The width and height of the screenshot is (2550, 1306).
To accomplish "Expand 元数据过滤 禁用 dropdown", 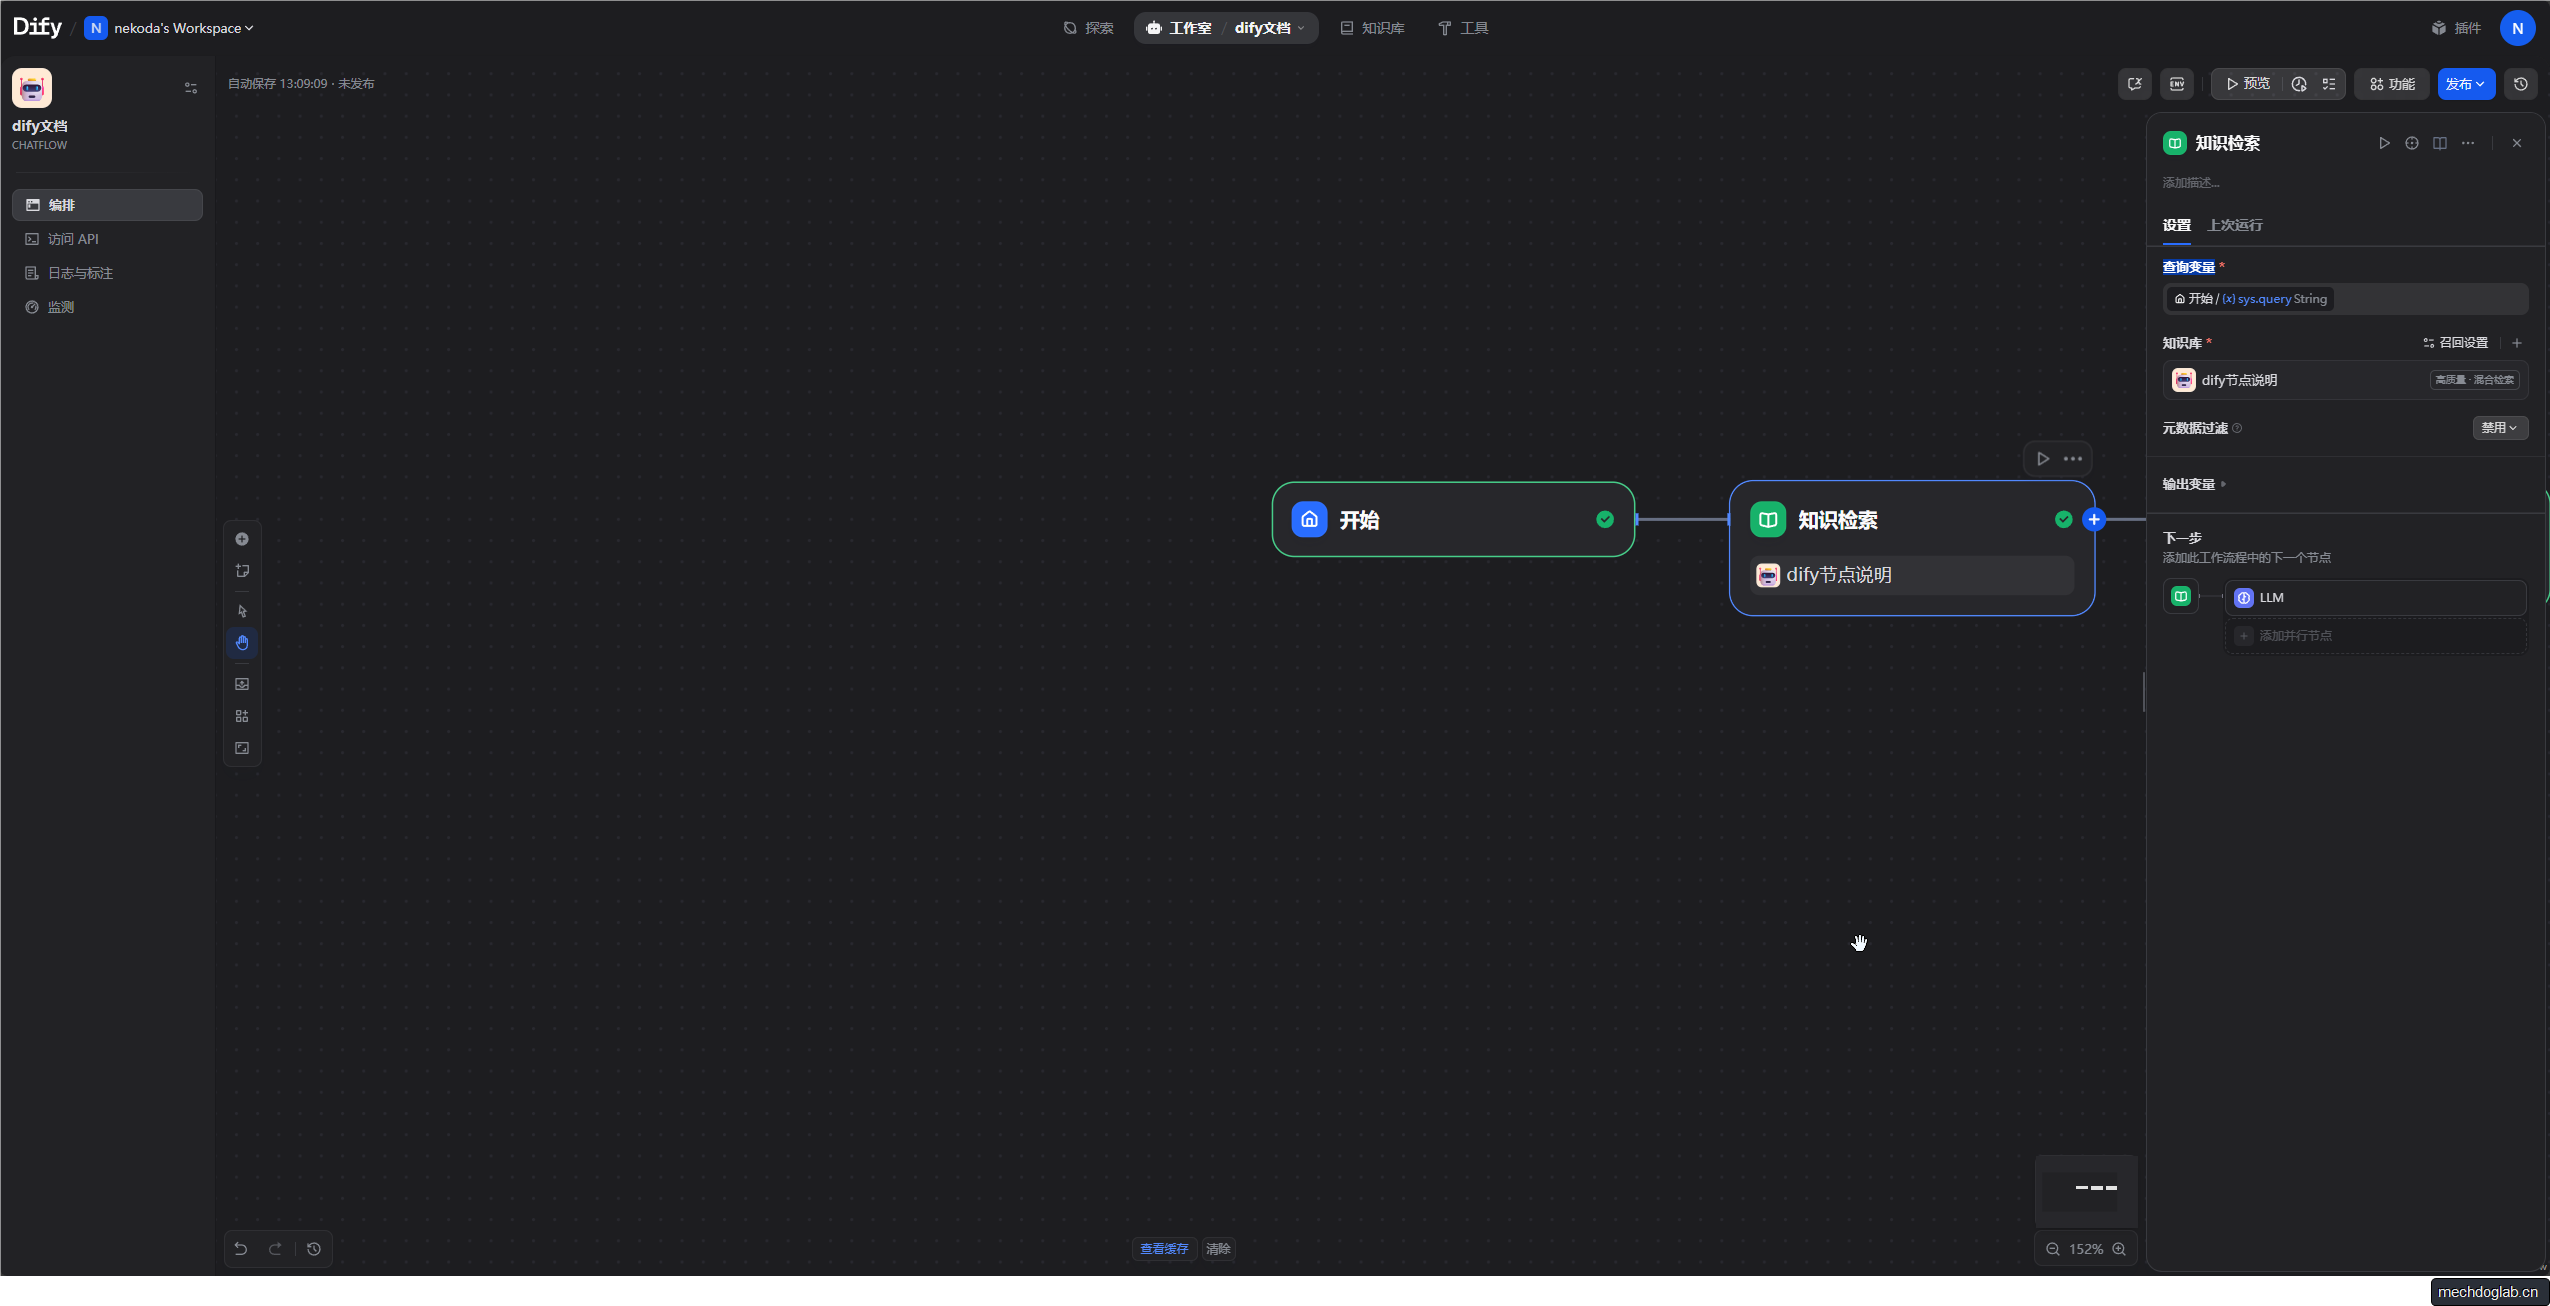I will (x=2499, y=428).
